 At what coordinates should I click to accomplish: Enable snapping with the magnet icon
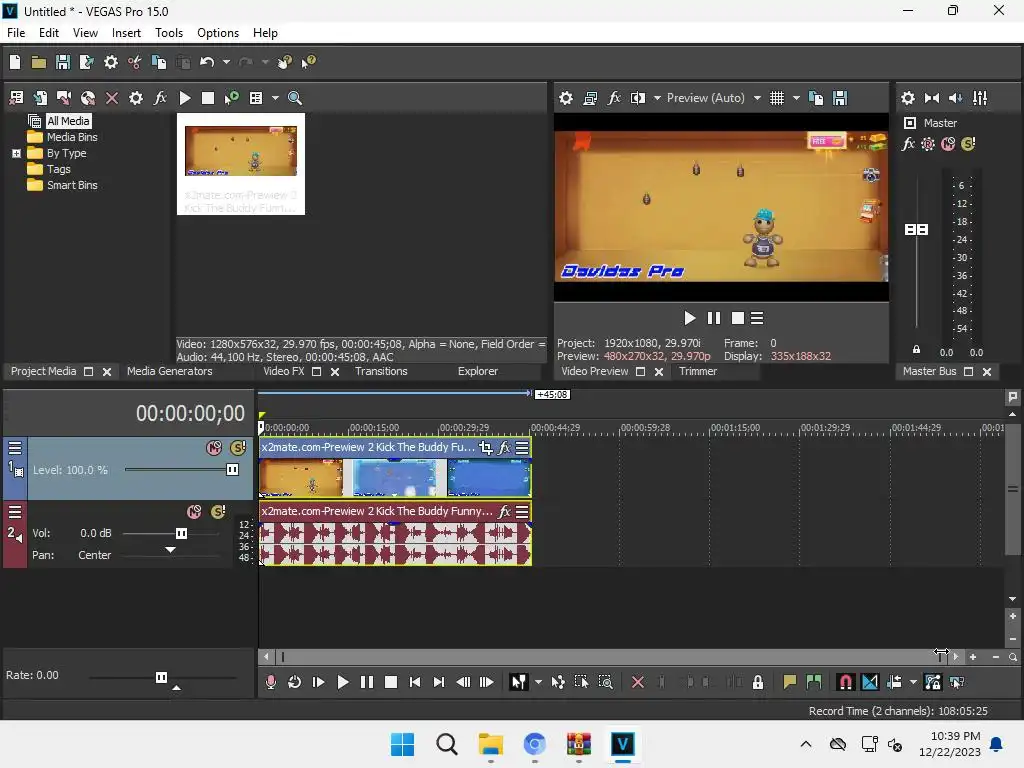coord(845,682)
